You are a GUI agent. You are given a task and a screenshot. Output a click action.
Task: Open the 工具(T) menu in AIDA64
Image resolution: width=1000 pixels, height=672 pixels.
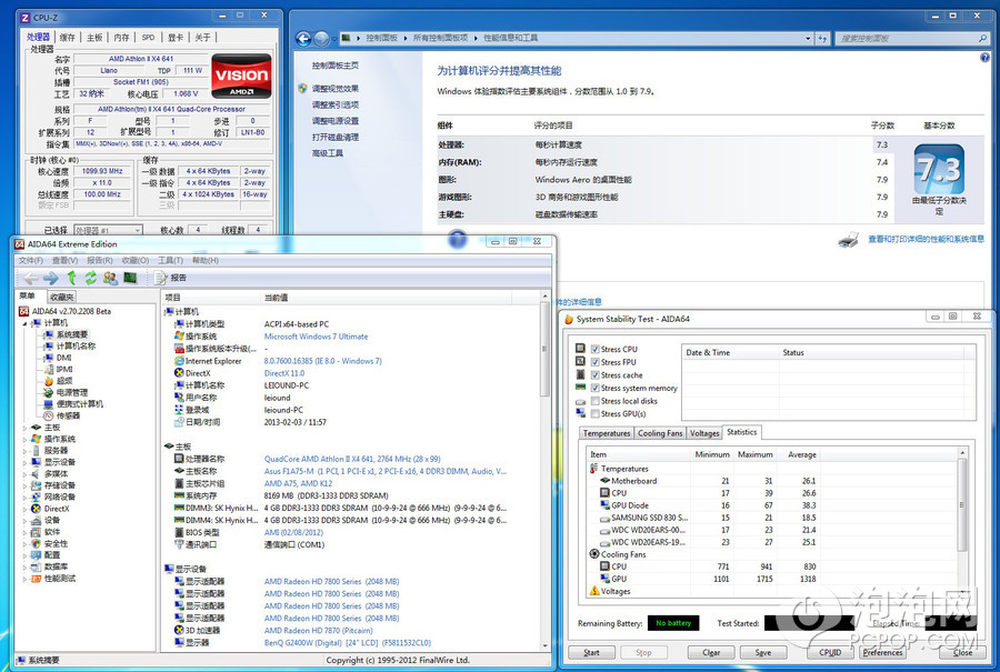tap(170, 261)
